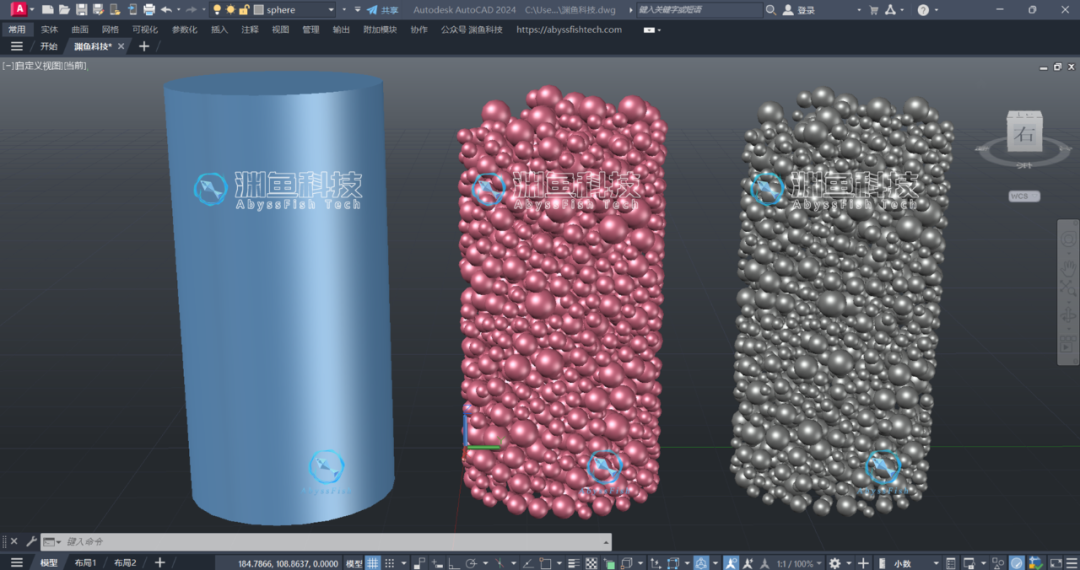Switch to the 模型 layout tab
This screenshot has height=570, width=1080.
pyautogui.click(x=48, y=562)
